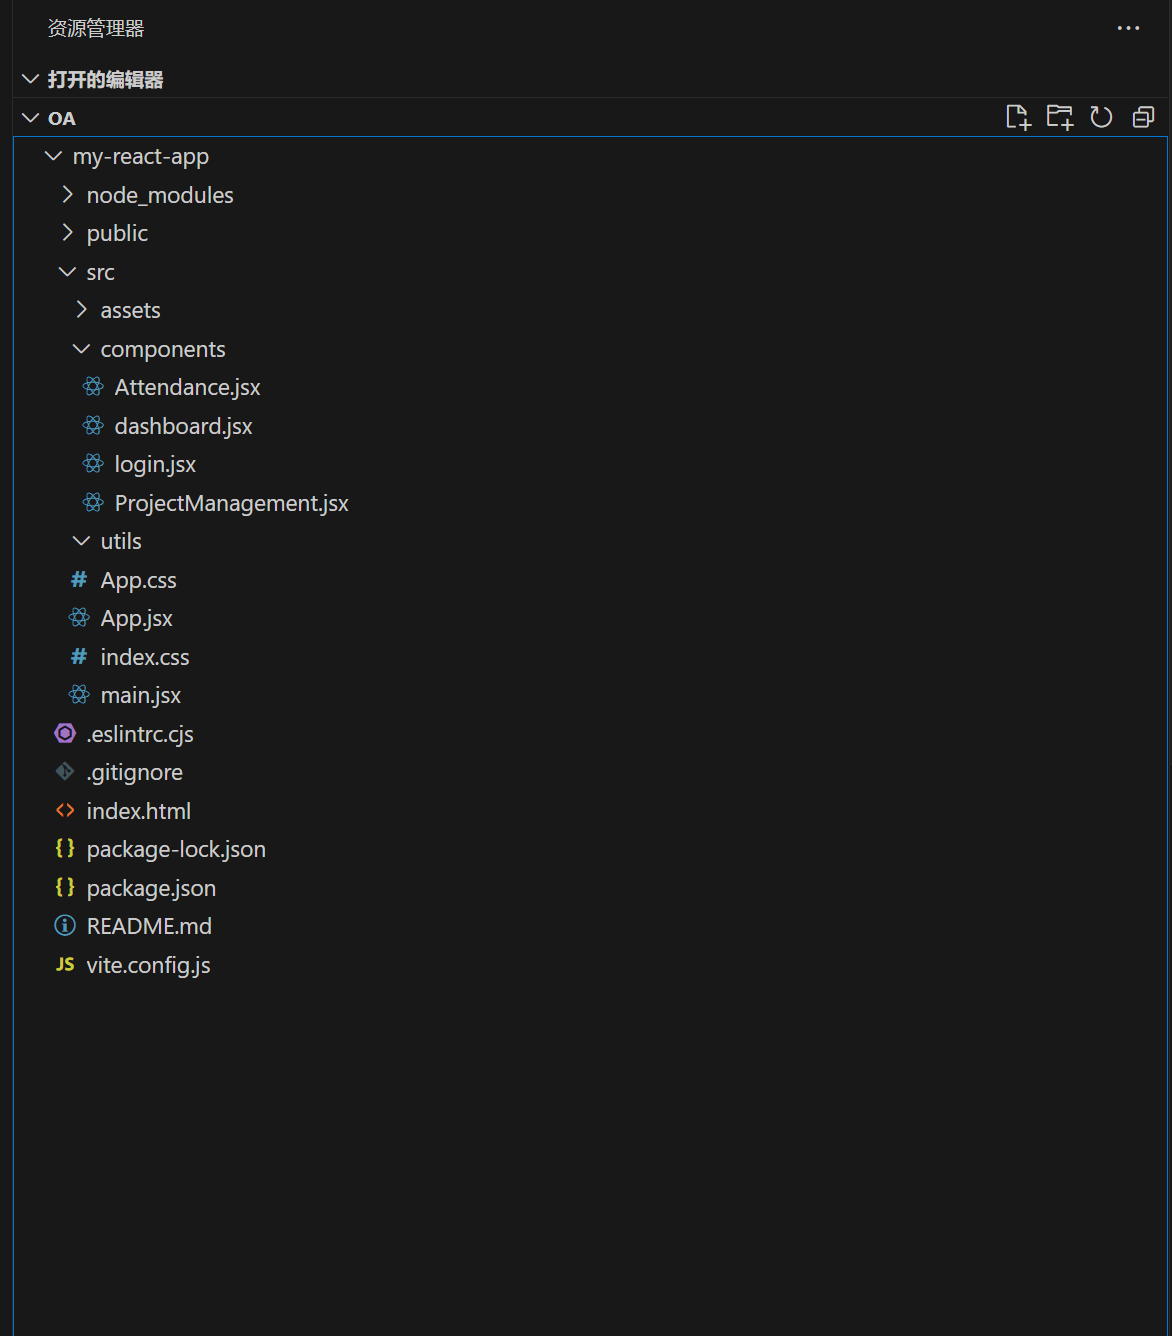This screenshot has height=1336, width=1172.
Task: Click the JS icon beside vite.config.js
Action: click(65, 965)
